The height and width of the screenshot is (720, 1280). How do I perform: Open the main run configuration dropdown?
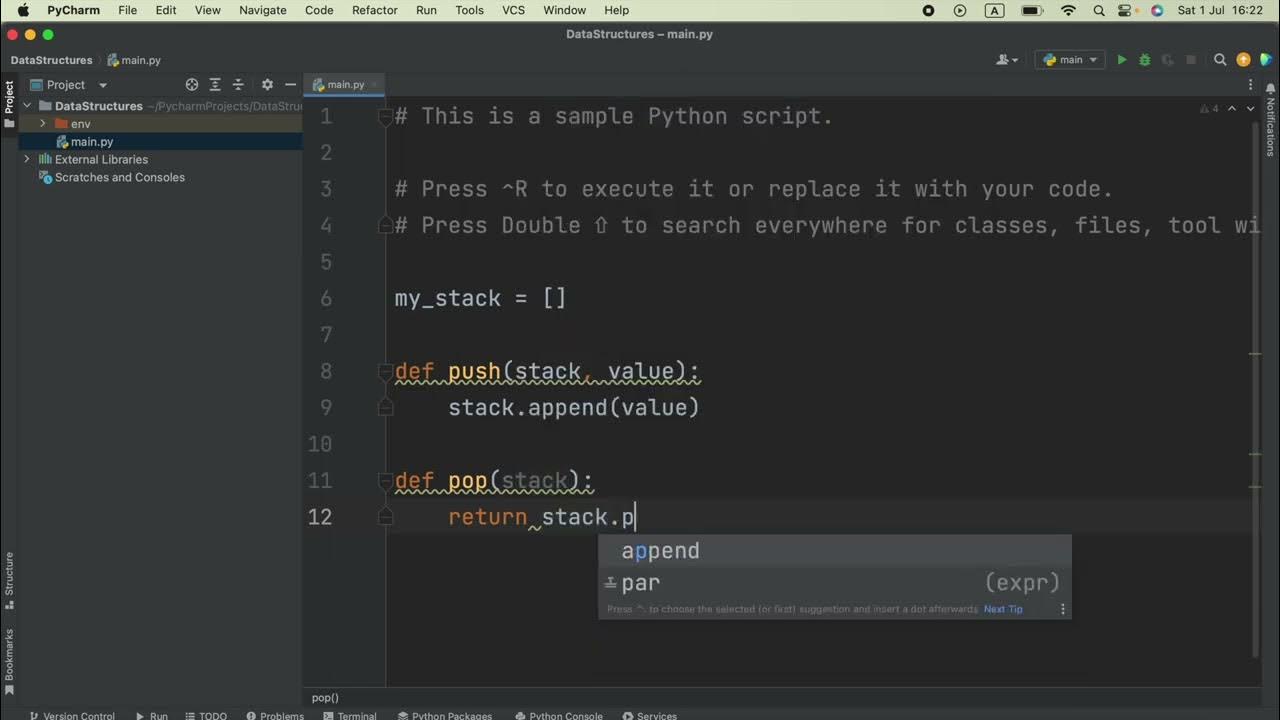[x=1070, y=60]
